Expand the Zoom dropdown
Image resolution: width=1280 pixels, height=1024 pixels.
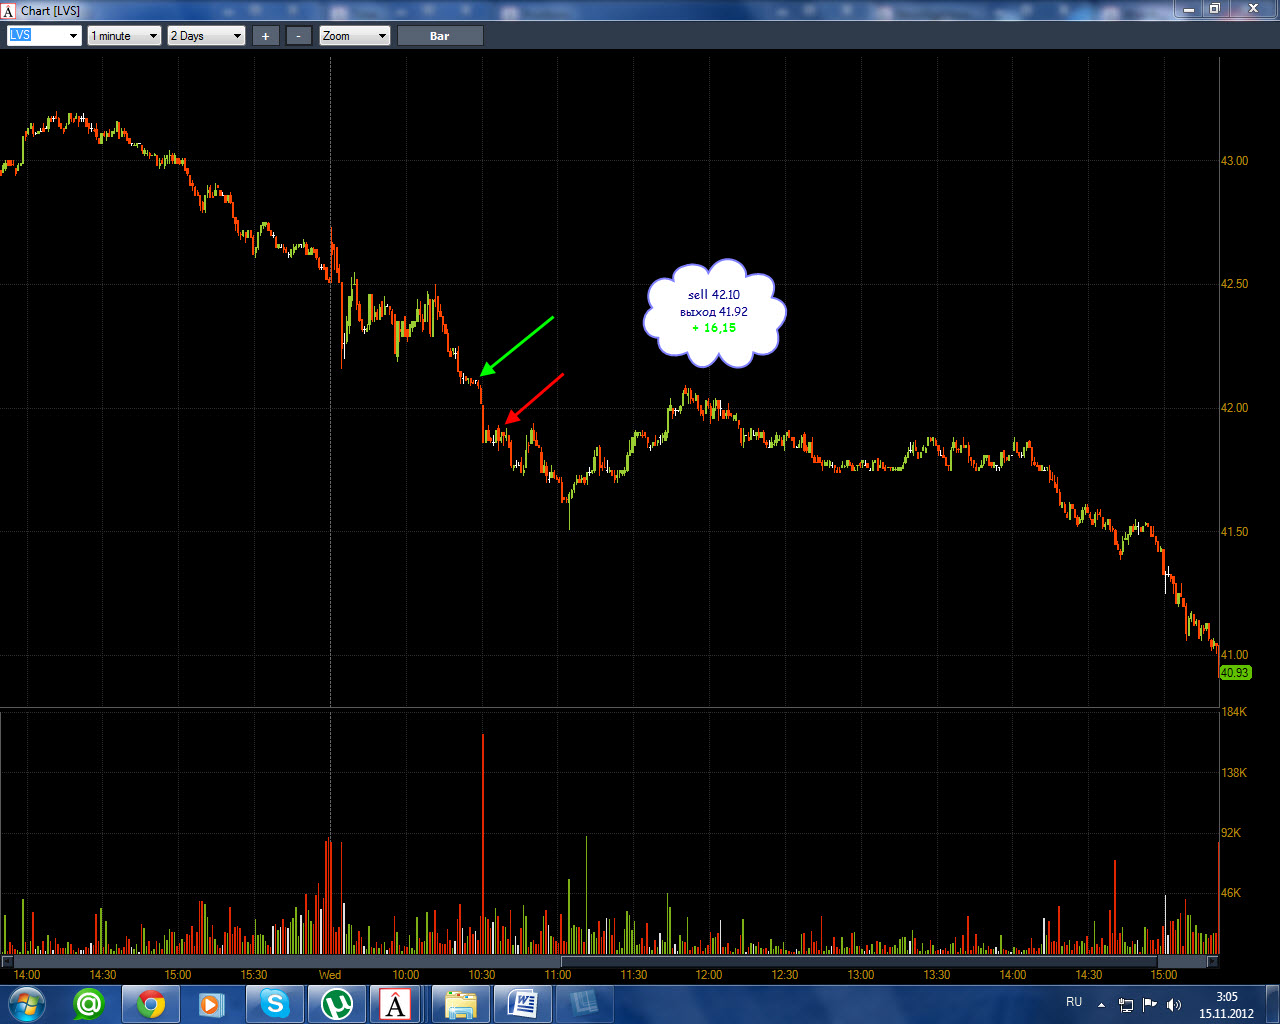(x=355, y=36)
